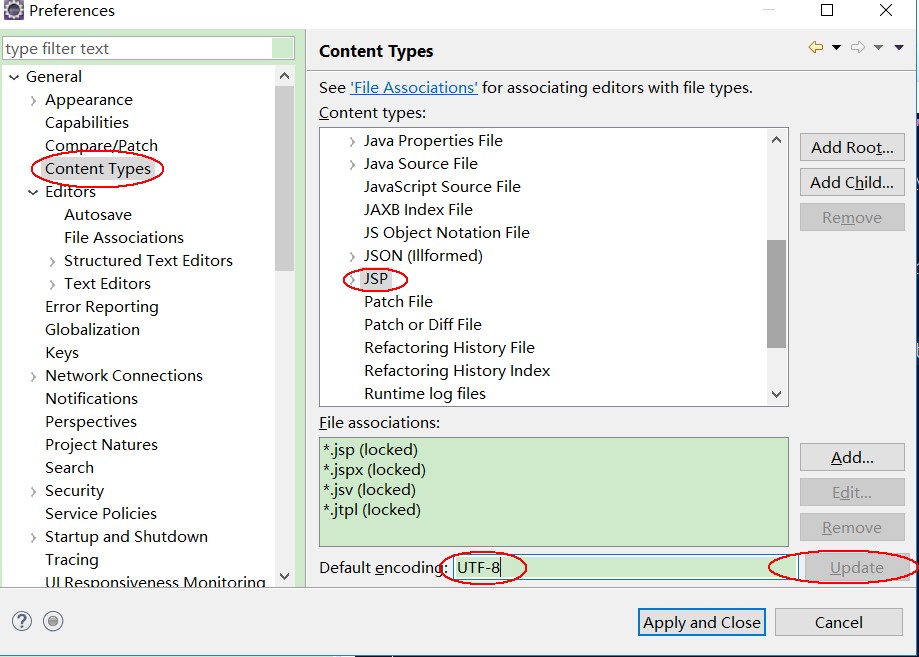Screen dimensions: 919x657
Task: Open the help question mark icon
Action: click(22, 621)
